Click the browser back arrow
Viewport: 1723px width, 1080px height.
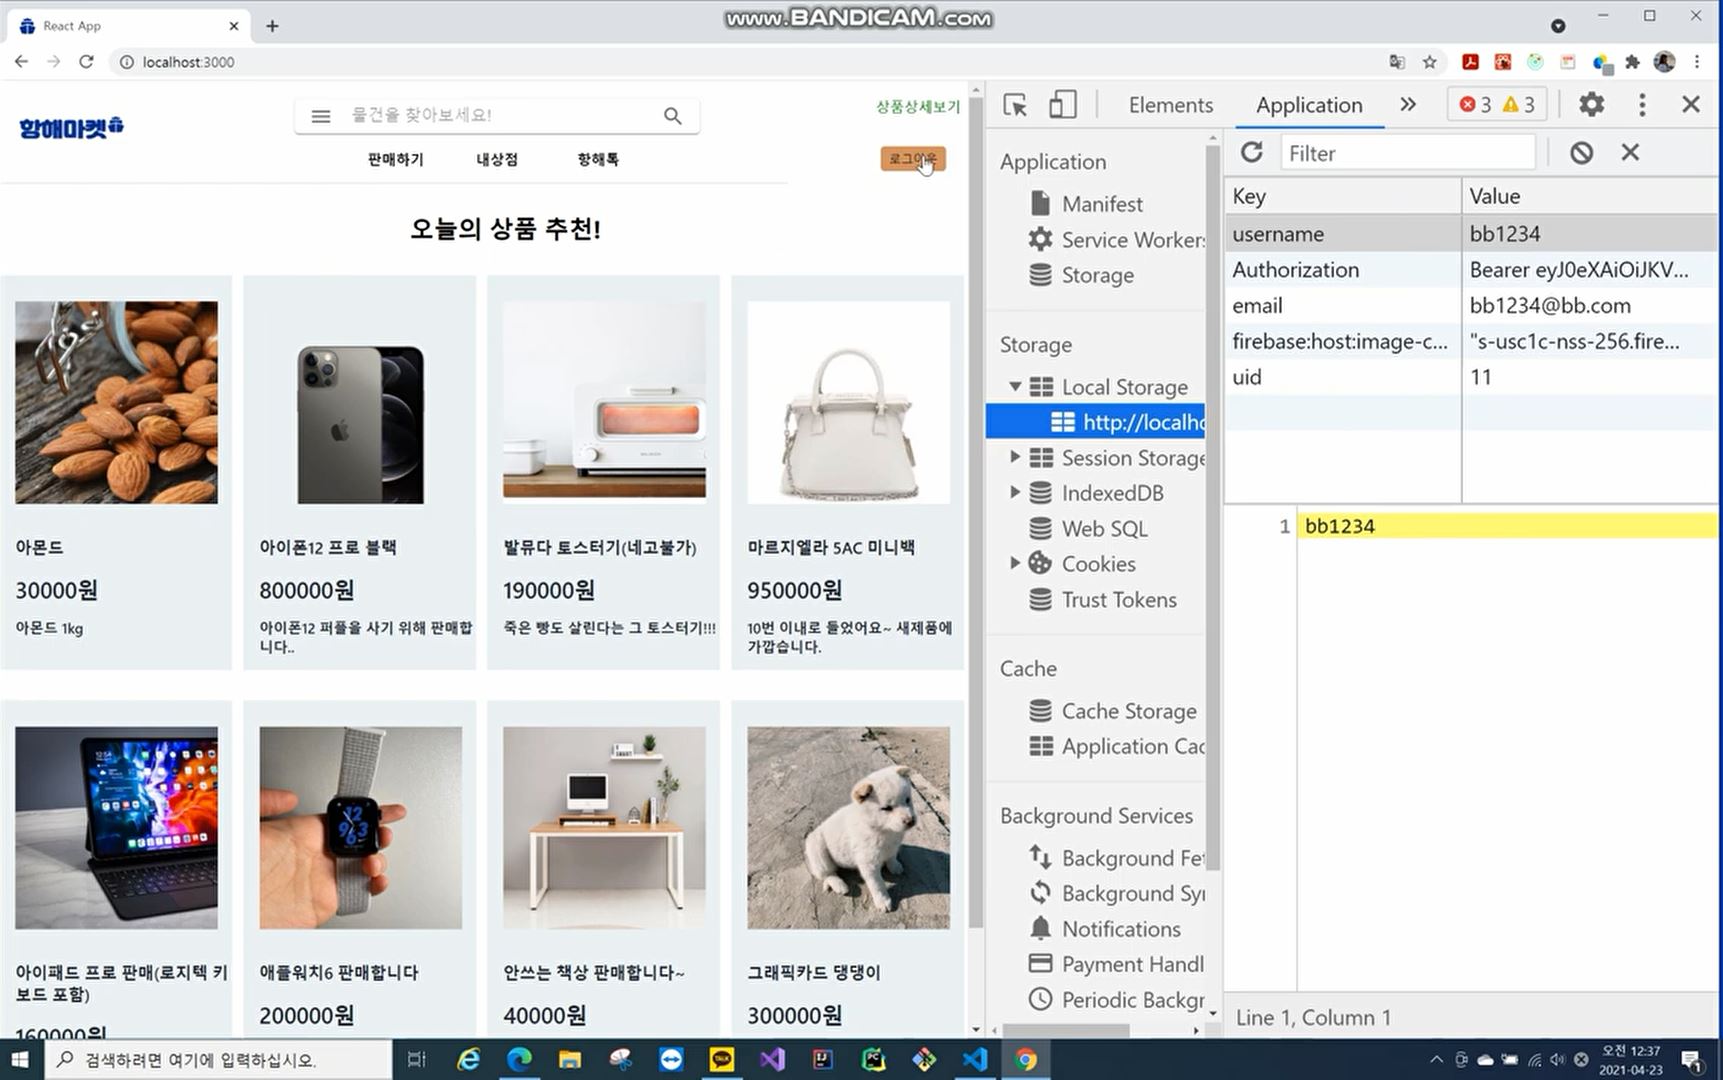pyautogui.click(x=21, y=62)
